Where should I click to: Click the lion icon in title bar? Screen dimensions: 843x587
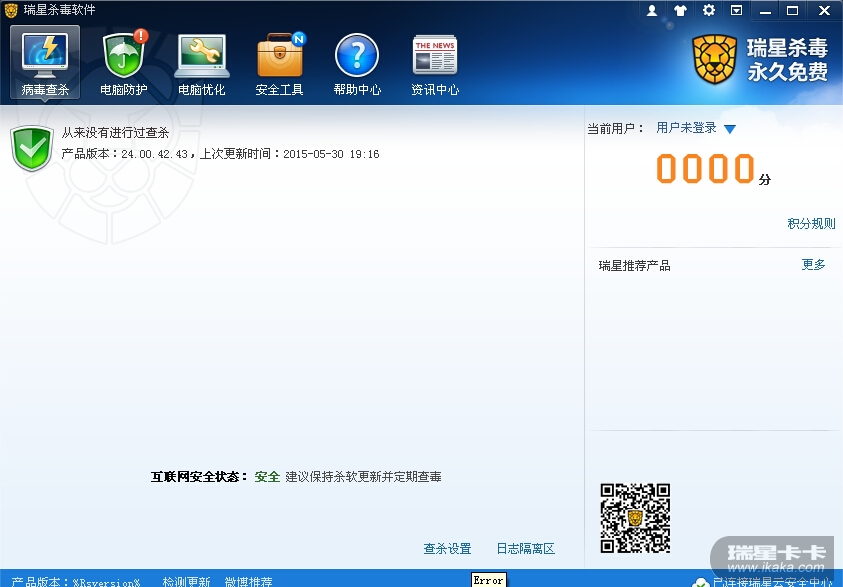(x=11, y=10)
